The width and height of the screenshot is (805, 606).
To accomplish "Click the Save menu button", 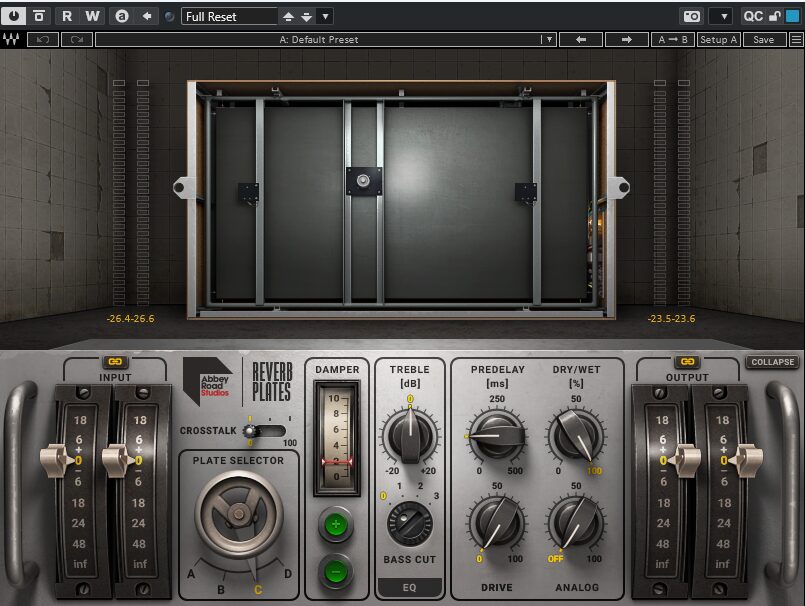I will tap(763, 40).
